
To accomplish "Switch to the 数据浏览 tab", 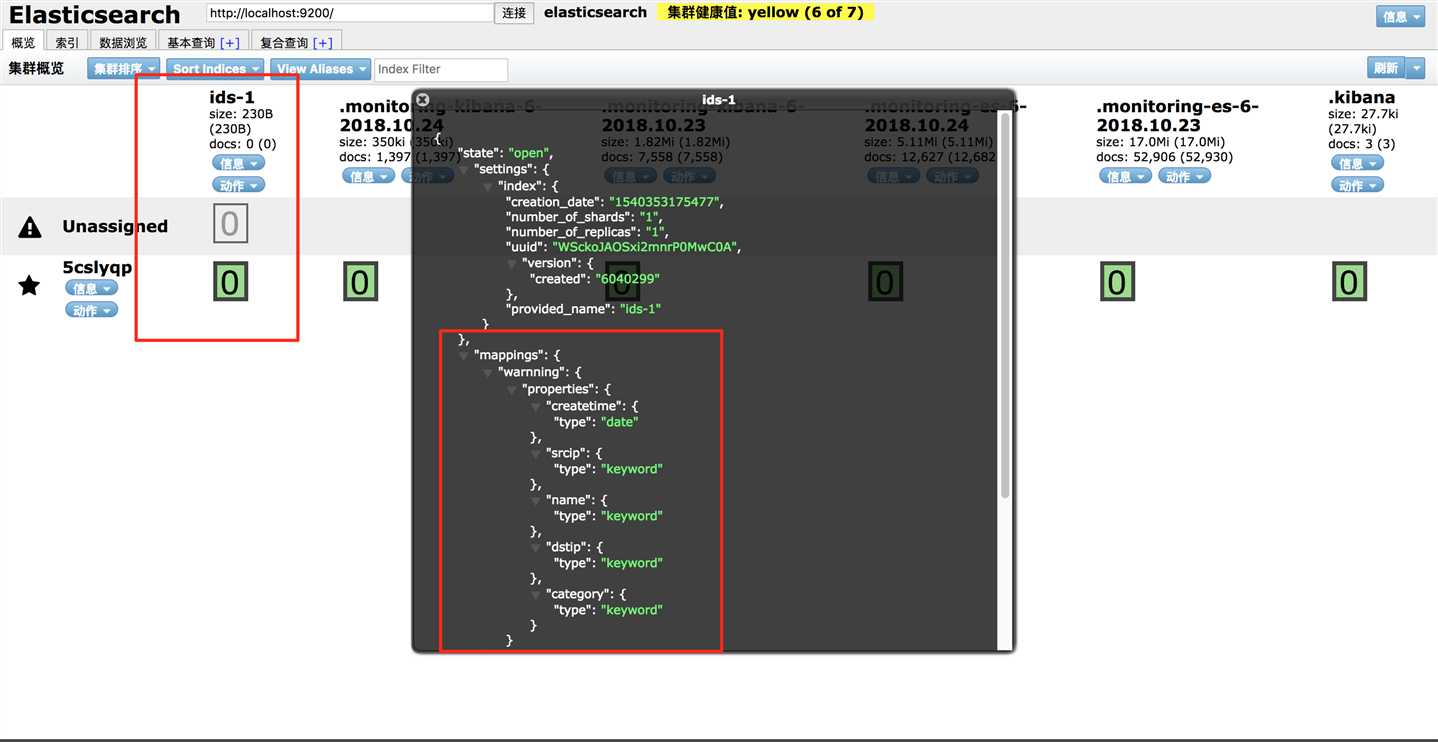I will [x=123, y=42].
